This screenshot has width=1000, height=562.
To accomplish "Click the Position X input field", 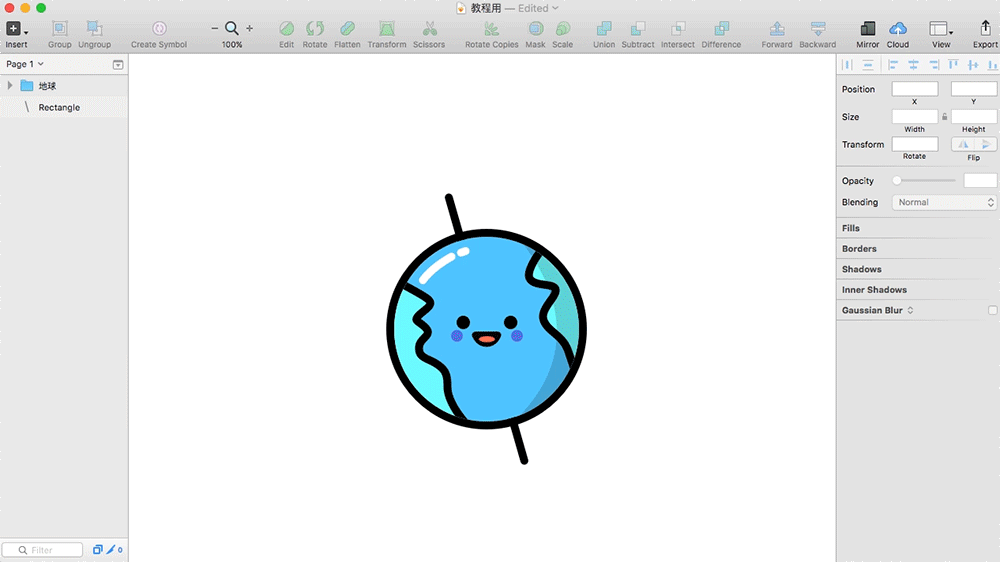I will (x=915, y=89).
